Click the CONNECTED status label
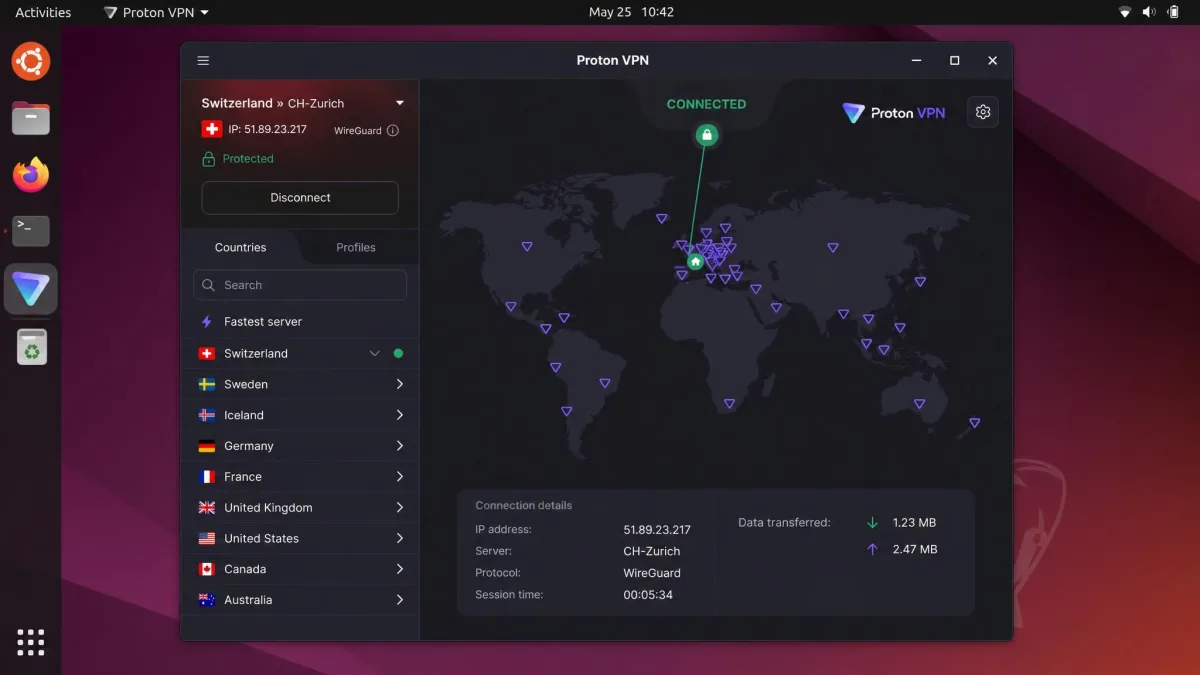This screenshot has height=675, width=1200. click(706, 104)
